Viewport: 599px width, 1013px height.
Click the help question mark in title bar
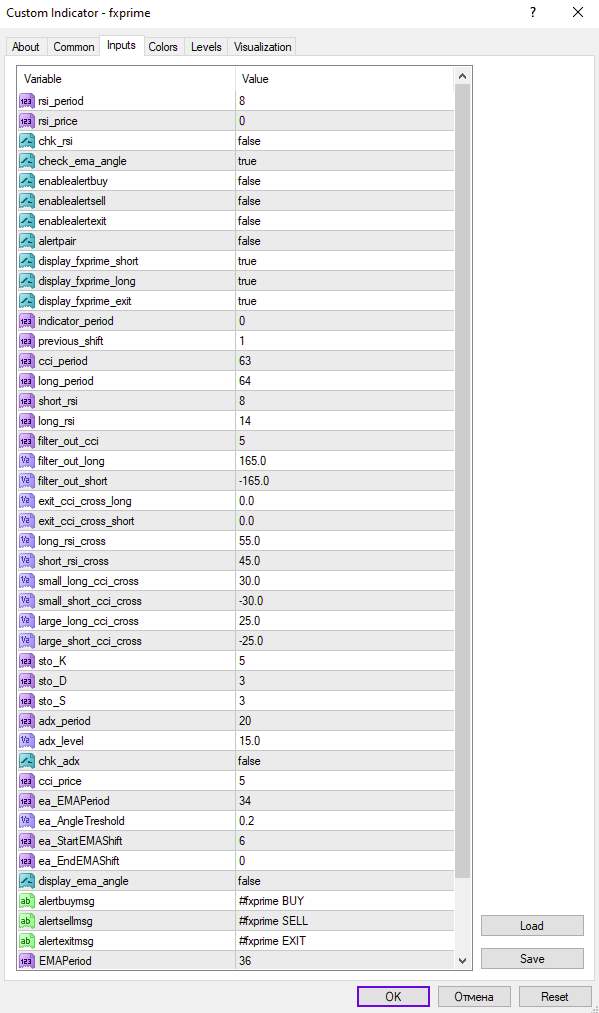(x=532, y=12)
